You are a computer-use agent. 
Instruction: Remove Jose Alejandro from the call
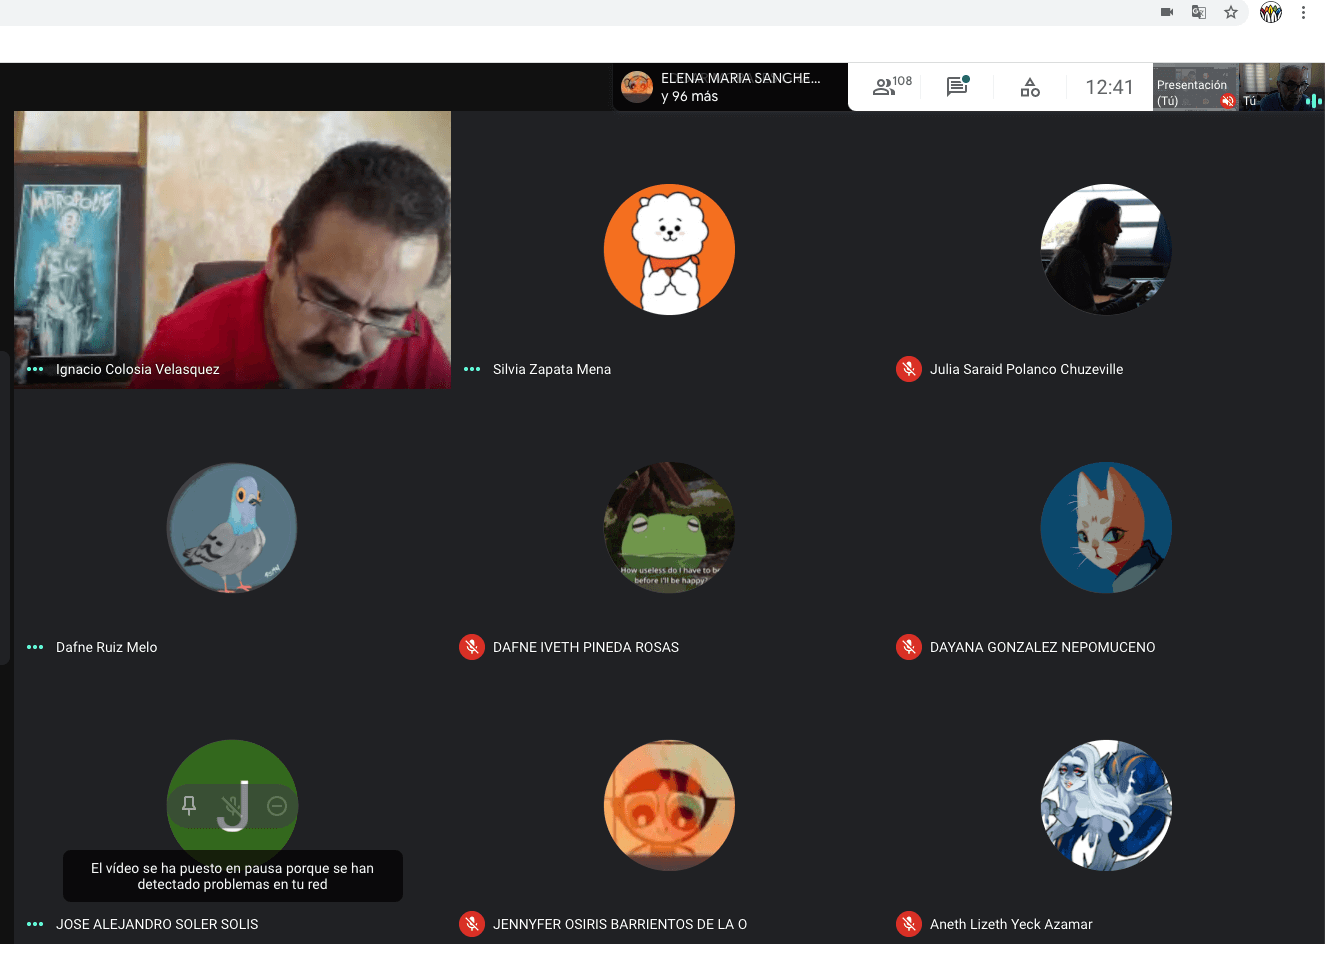tap(277, 806)
